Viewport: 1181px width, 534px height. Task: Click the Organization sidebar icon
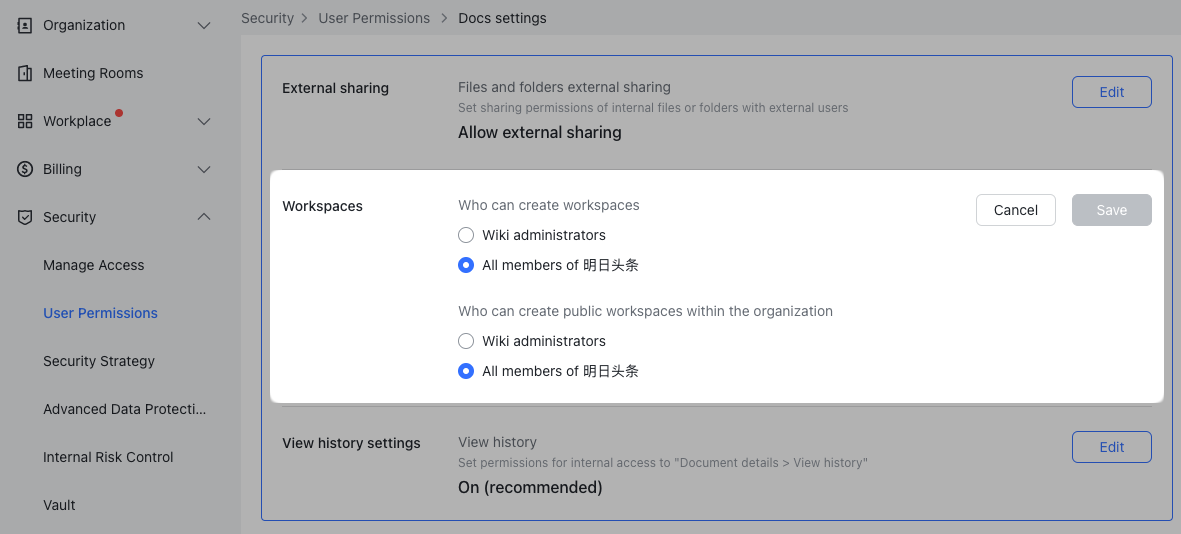[25, 25]
